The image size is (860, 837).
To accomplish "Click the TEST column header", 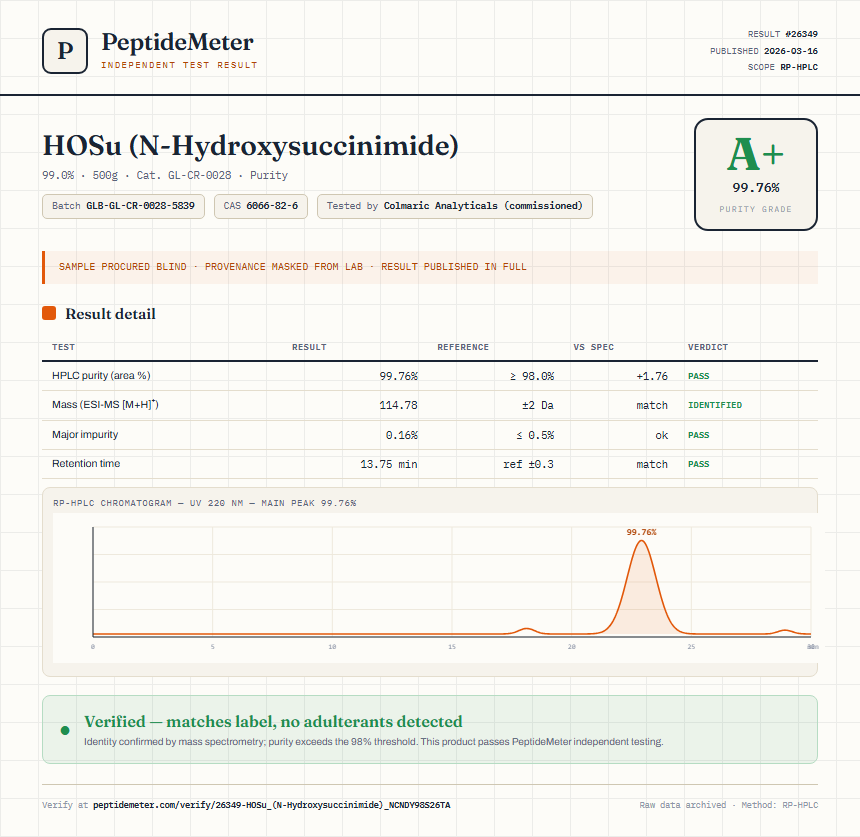I will point(64,347).
